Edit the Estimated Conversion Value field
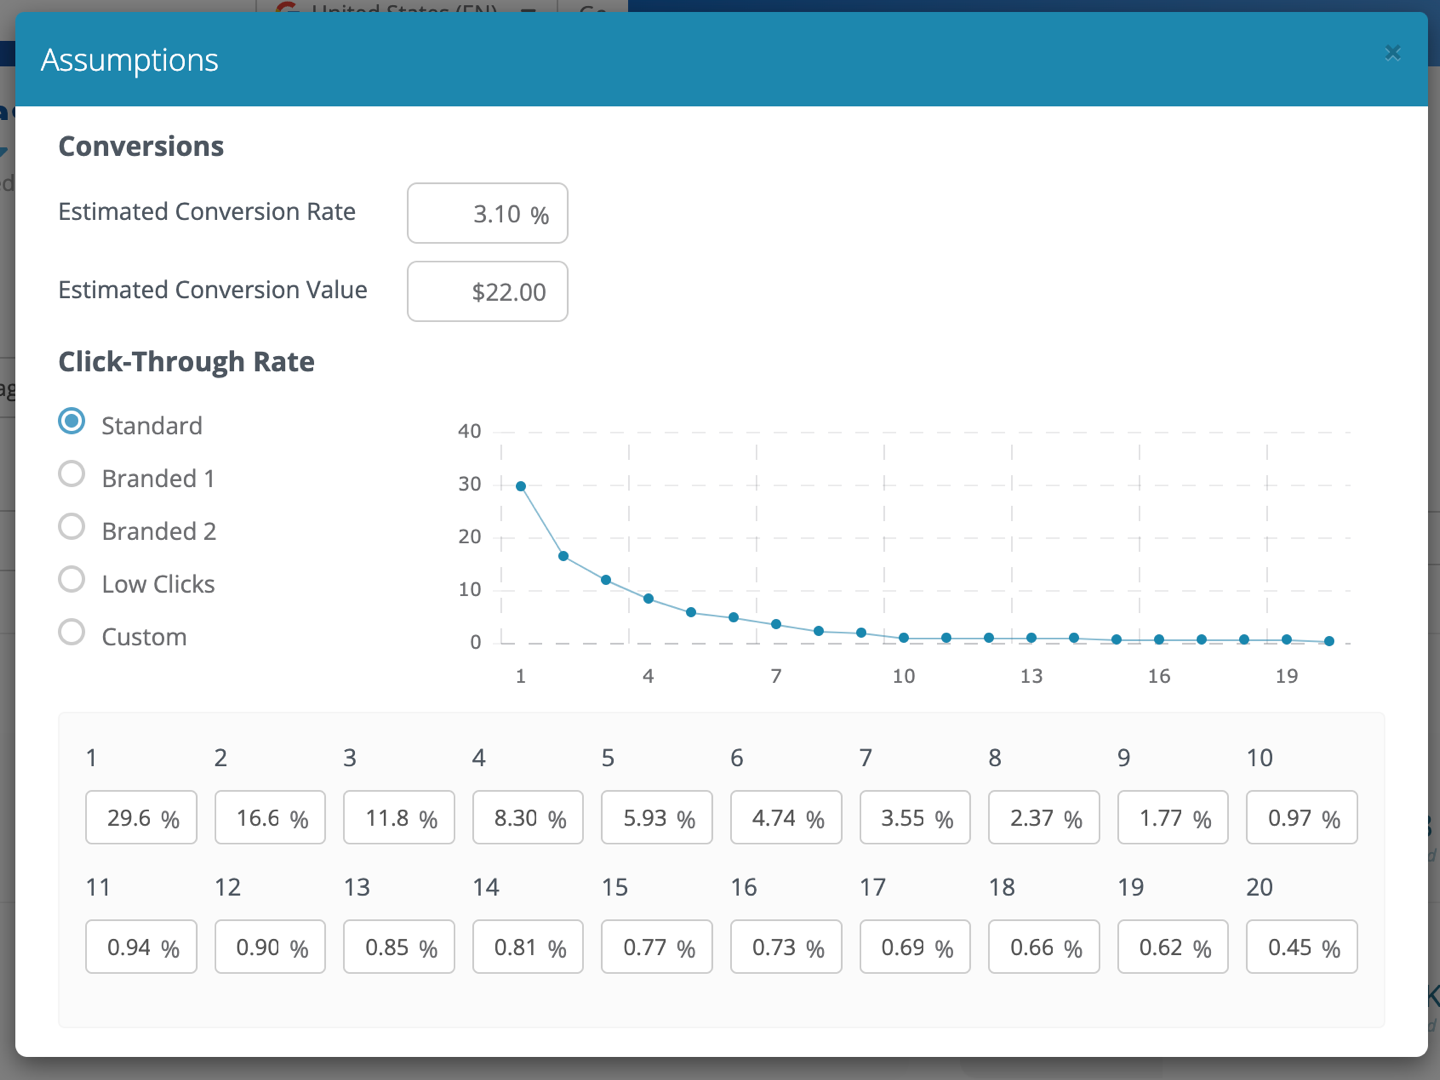Viewport: 1440px width, 1080px height. (x=488, y=291)
